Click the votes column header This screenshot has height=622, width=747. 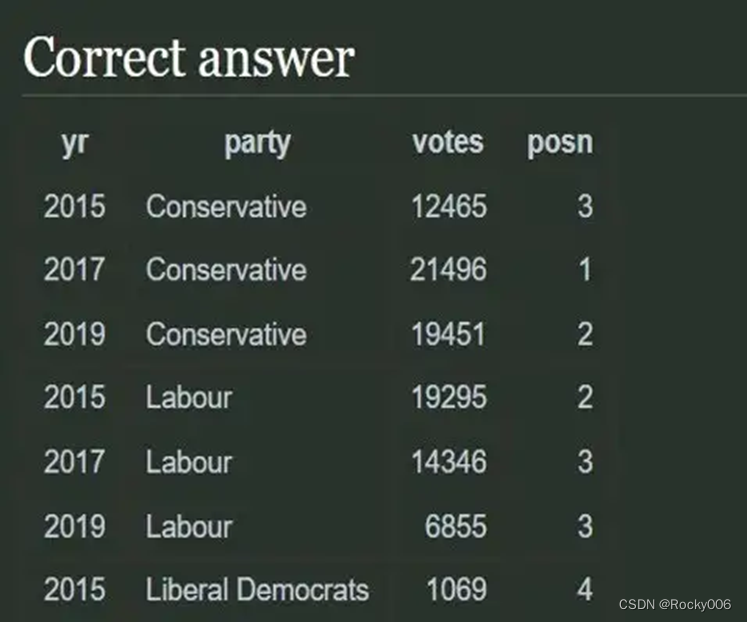pos(448,142)
